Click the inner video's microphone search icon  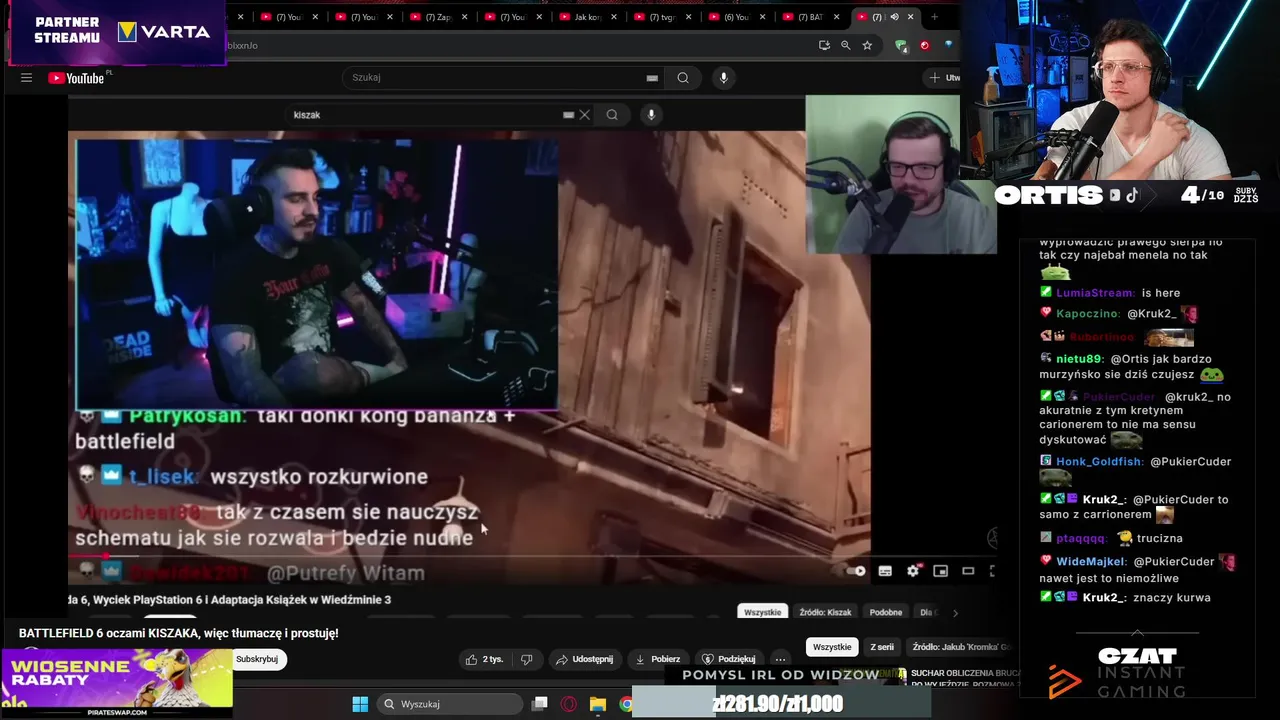point(651,115)
